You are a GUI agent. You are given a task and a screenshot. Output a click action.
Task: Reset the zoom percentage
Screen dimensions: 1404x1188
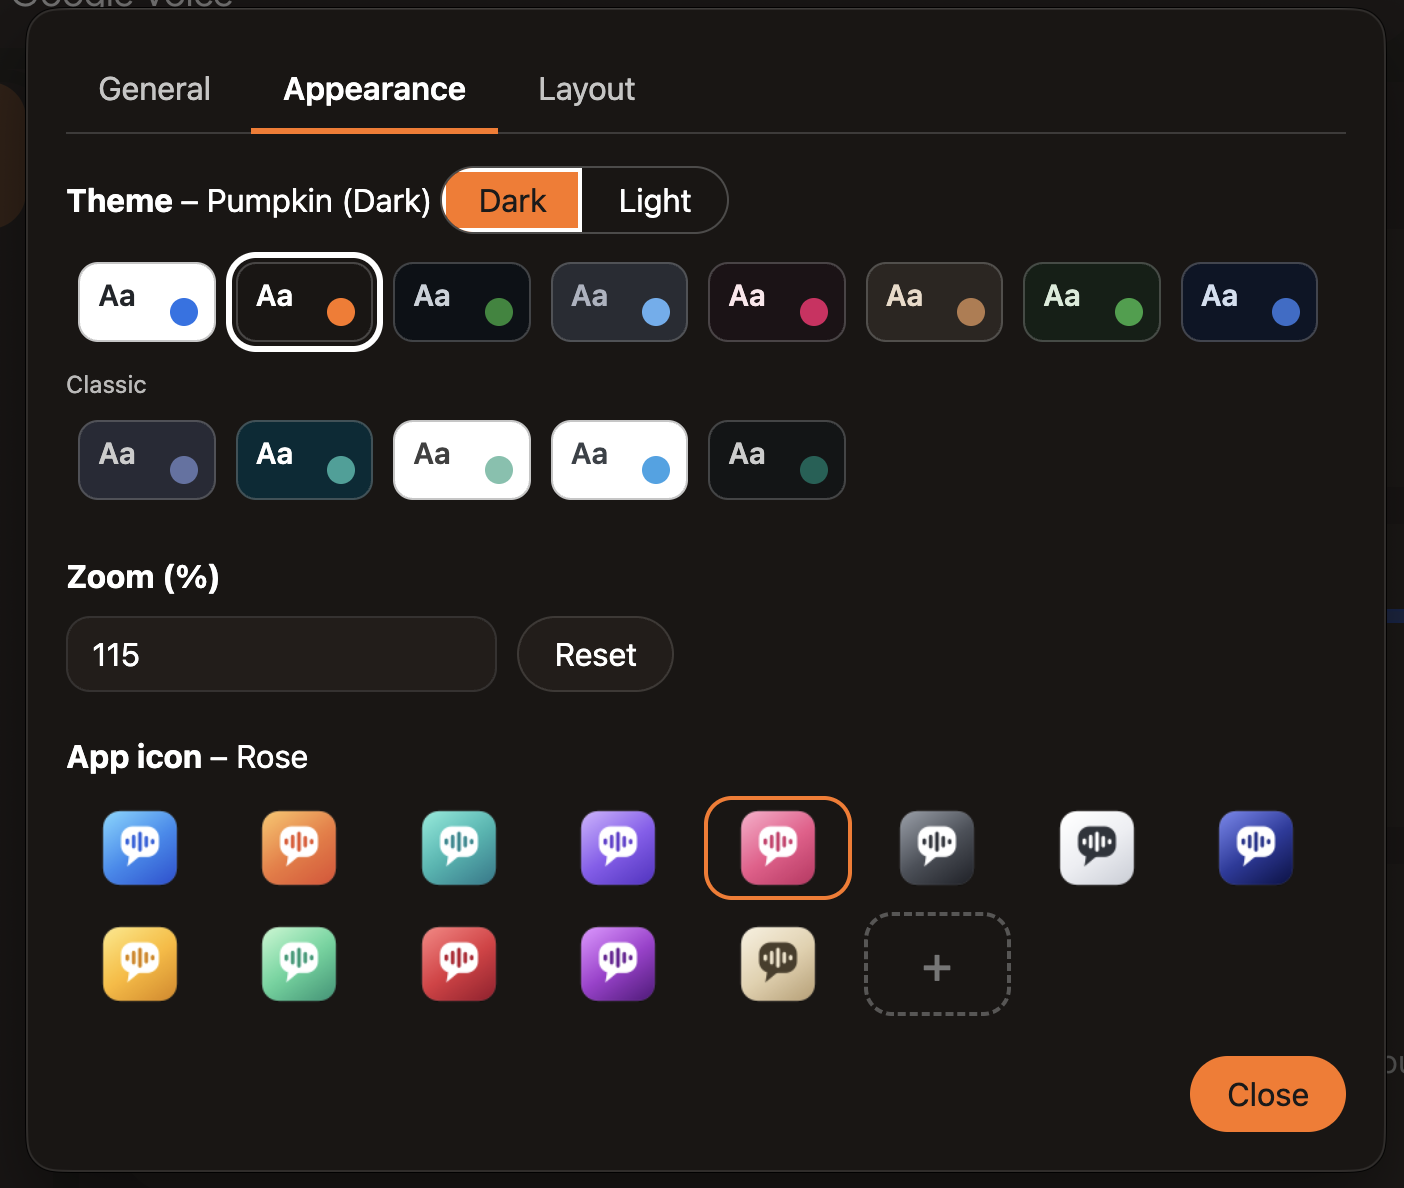[x=595, y=654]
